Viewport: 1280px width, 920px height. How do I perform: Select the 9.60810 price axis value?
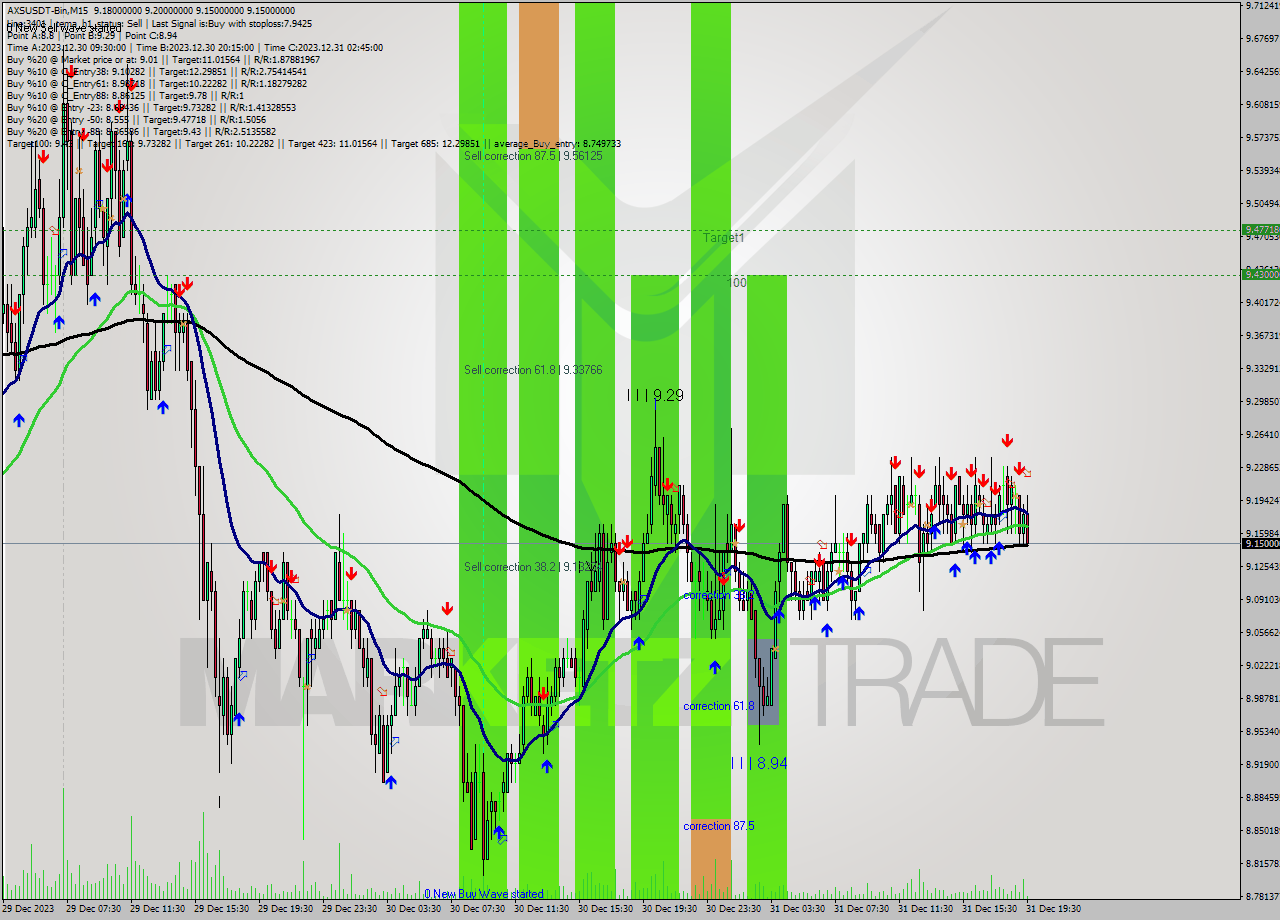tap(1261, 105)
